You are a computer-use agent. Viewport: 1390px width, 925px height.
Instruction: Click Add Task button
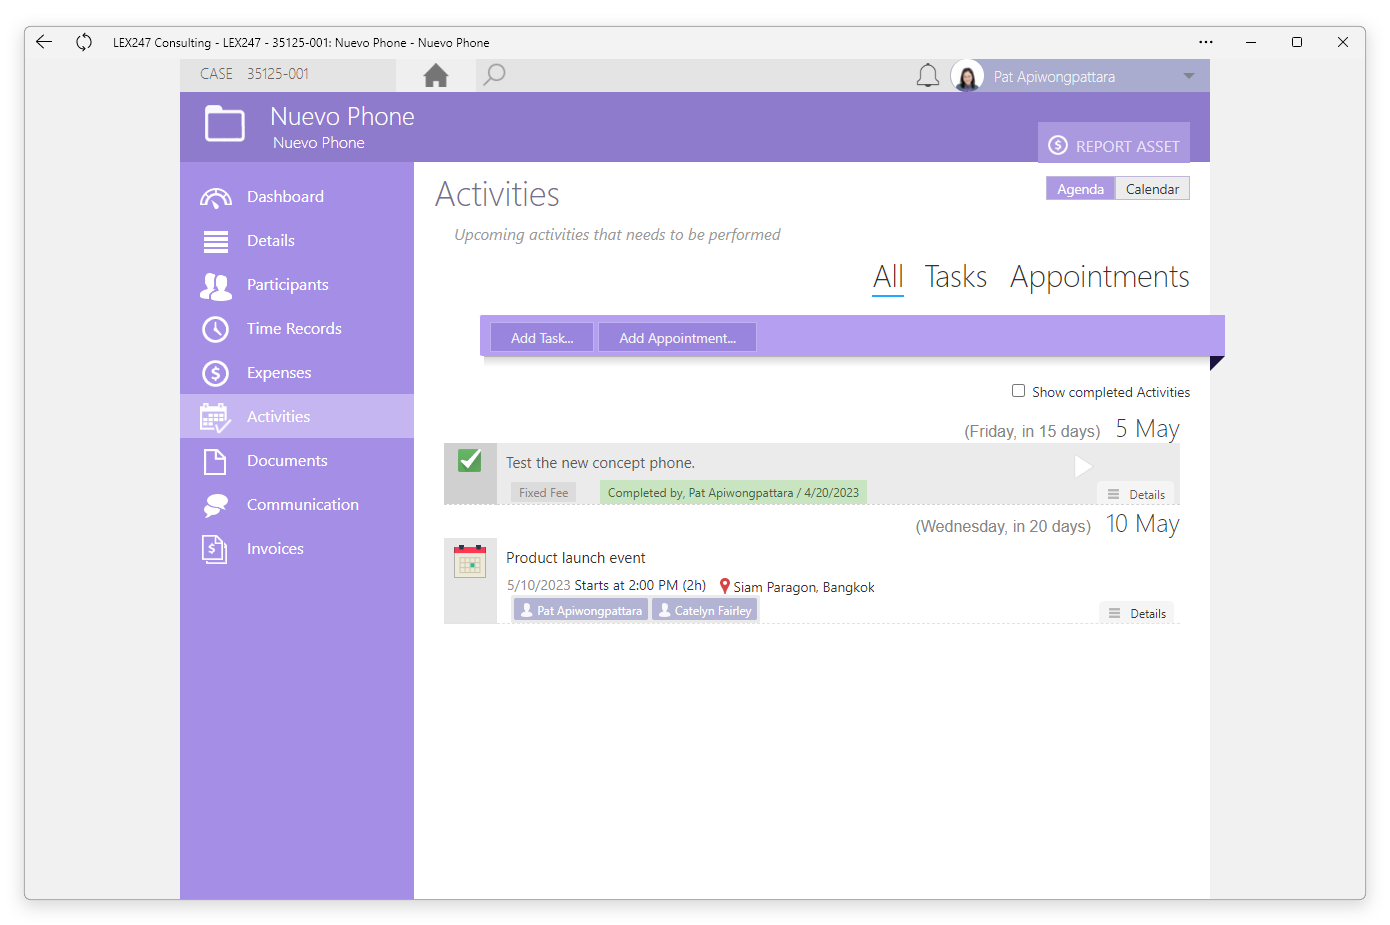[542, 338]
